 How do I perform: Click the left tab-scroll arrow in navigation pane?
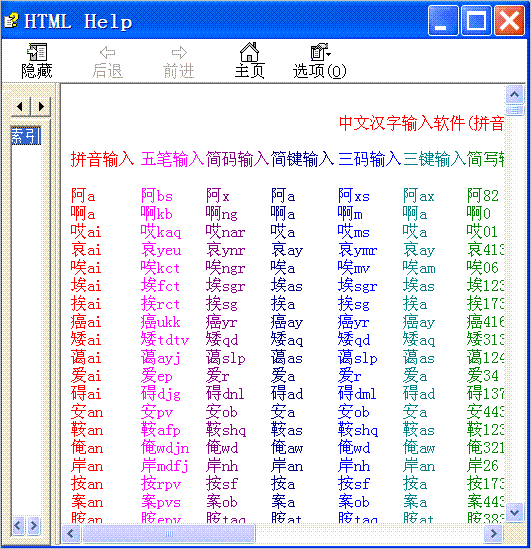pyautogui.click(x=20, y=106)
